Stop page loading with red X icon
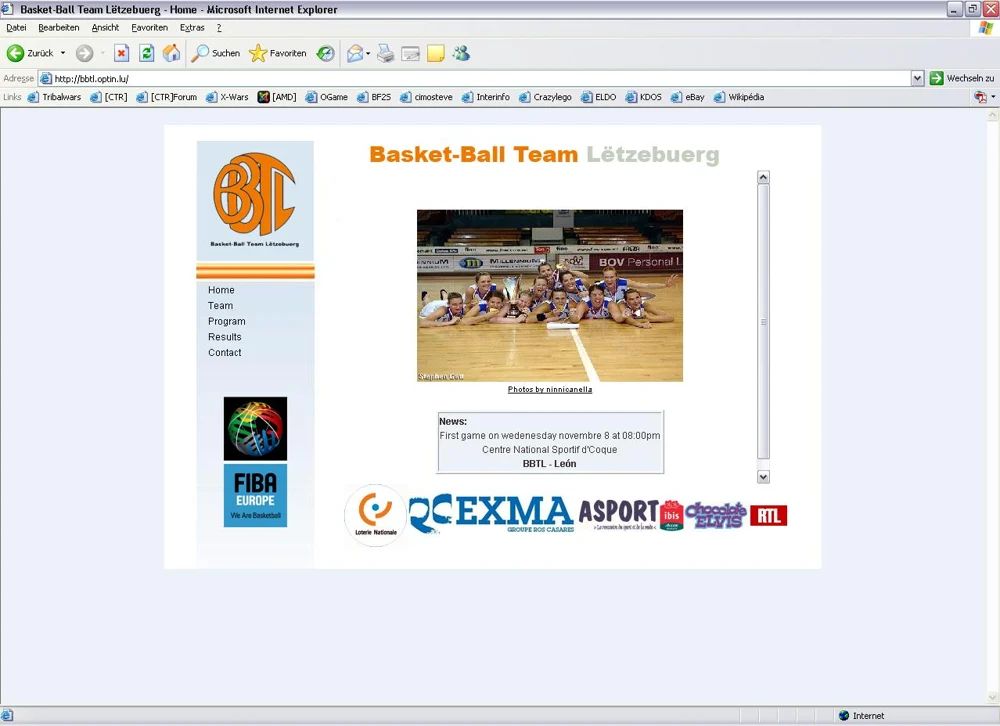1000x726 pixels. coord(121,53)
